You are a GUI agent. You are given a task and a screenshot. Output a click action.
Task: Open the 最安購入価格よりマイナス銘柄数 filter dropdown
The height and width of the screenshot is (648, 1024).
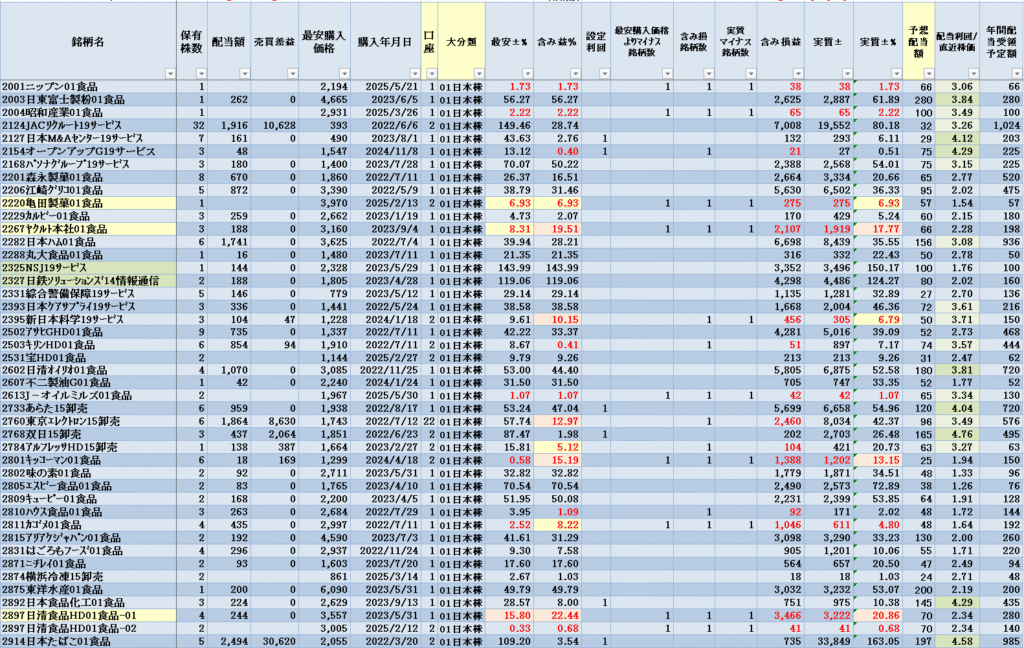pyautogui.click(x=667, y=74)
